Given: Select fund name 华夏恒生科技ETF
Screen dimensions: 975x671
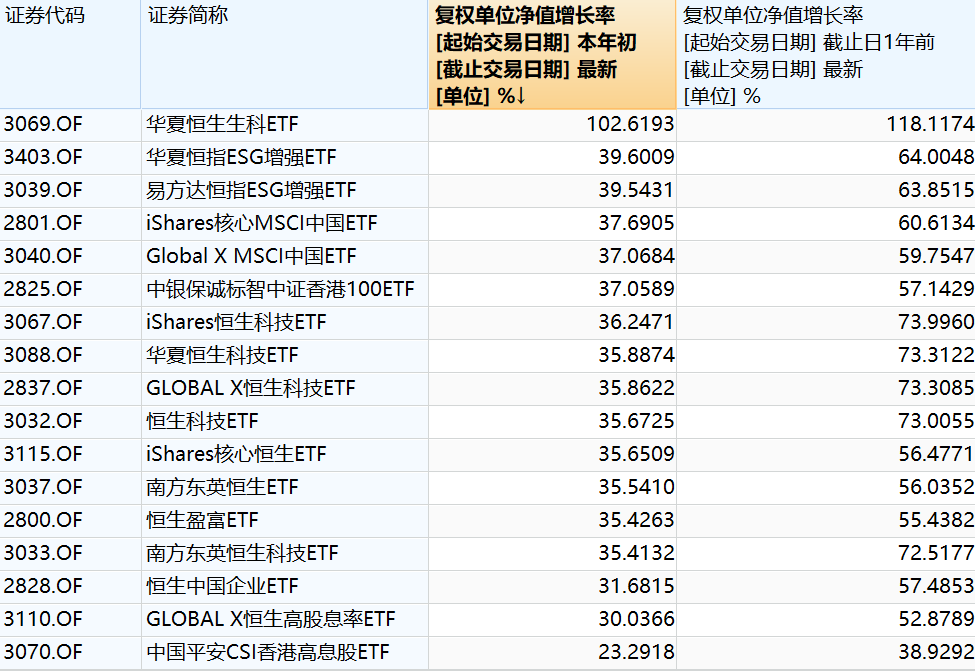Looking at the screenshot, I should [x=222, y=355].
